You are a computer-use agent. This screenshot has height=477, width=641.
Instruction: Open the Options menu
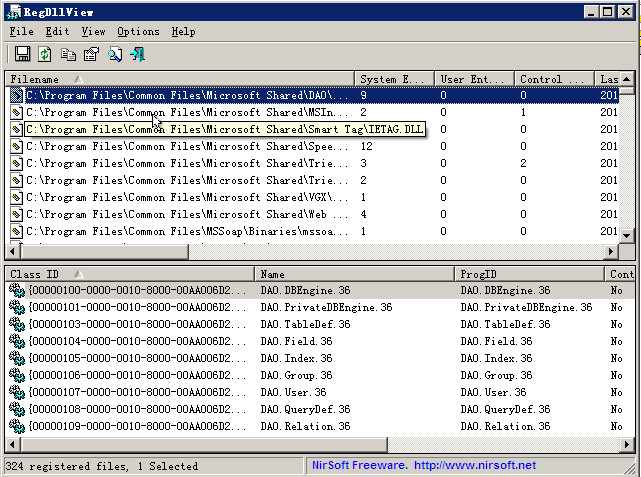138,31
